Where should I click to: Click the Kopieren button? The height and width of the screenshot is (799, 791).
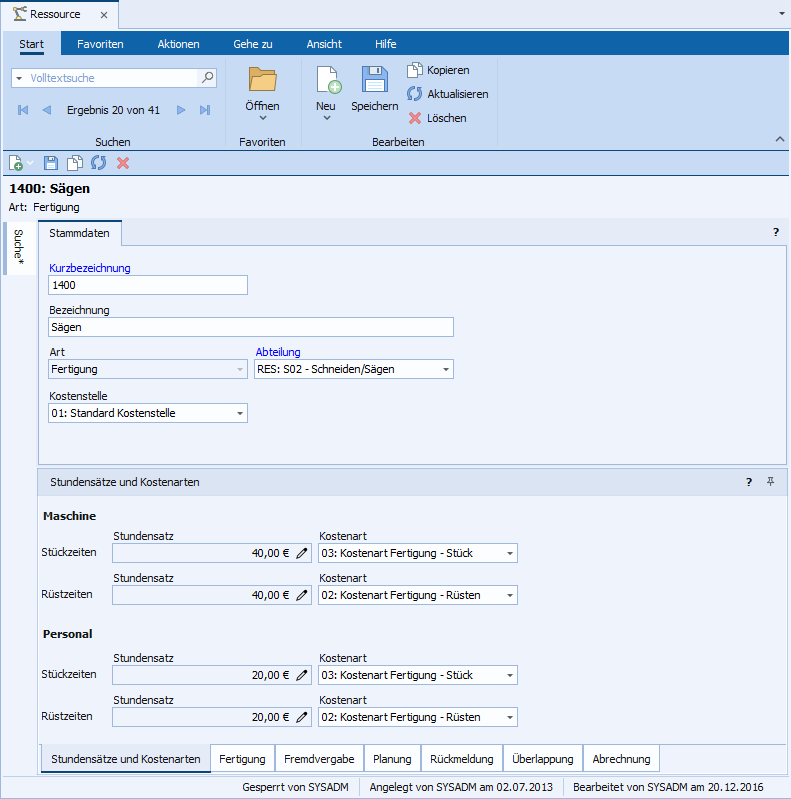pos(437,70)
